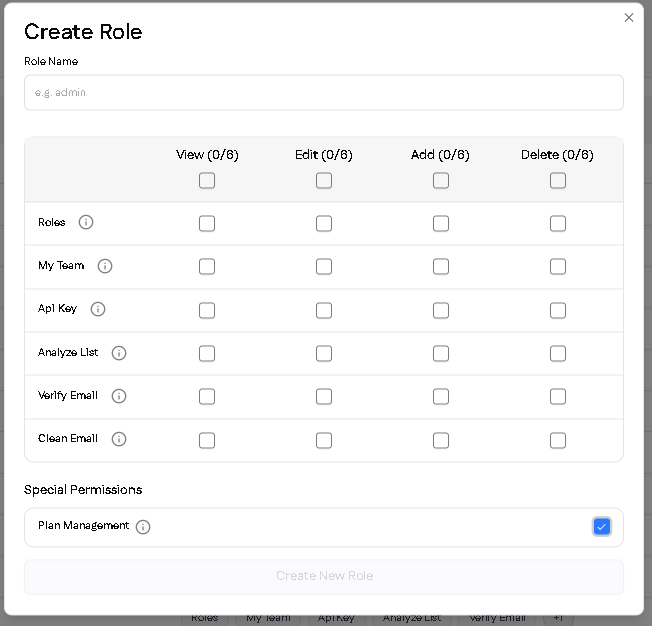This screenshot has width=652, height=626.
Task: Click the Clean Email info icon
Action: click(119, 439)
